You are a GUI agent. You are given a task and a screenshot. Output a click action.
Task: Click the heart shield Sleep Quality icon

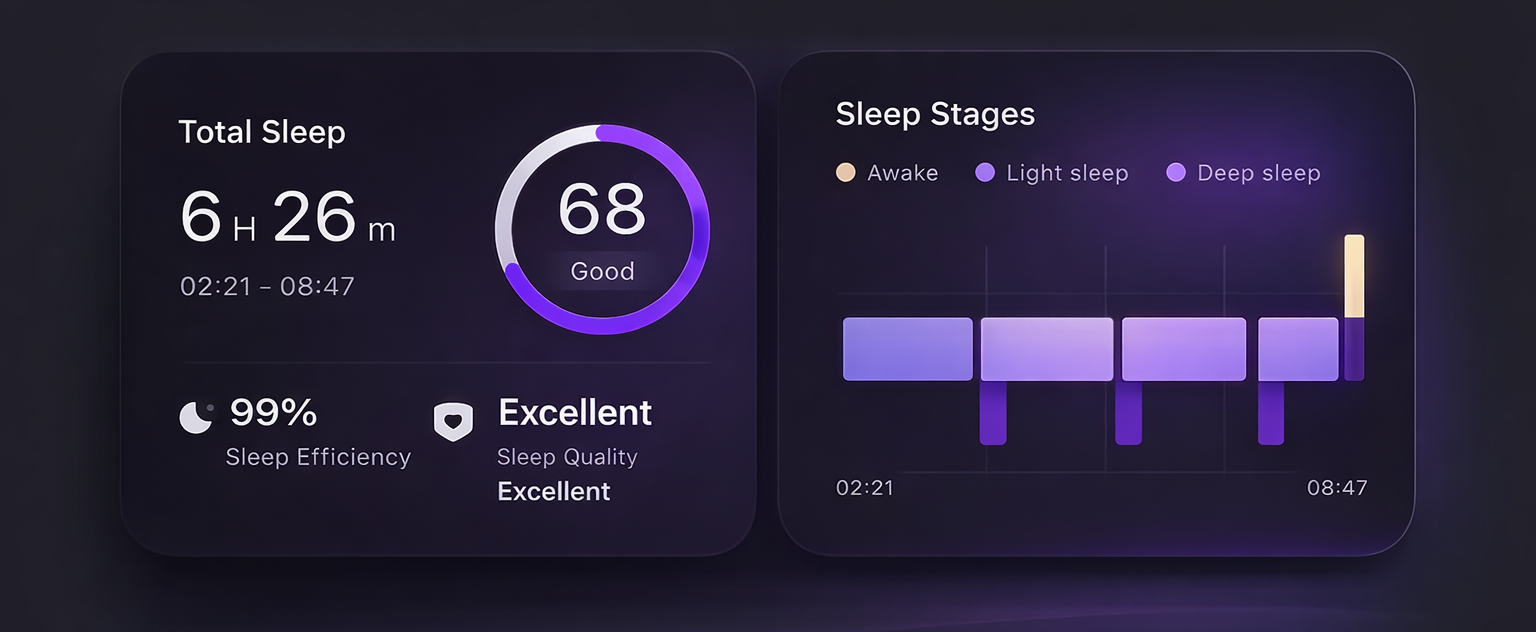(453, 421)
